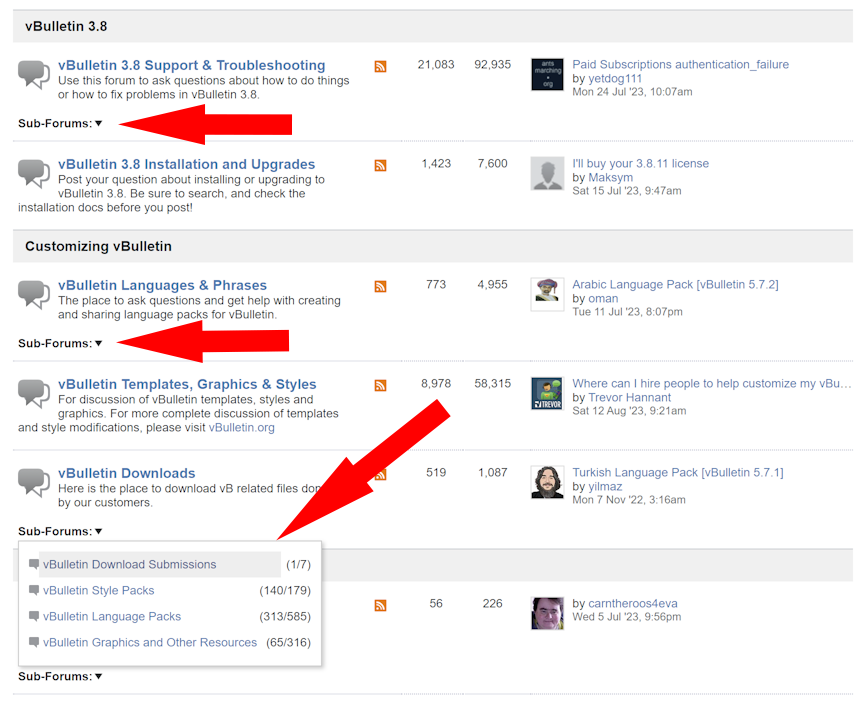Click forum icon beside vBulletin Downloads

(x=34, y=482)
